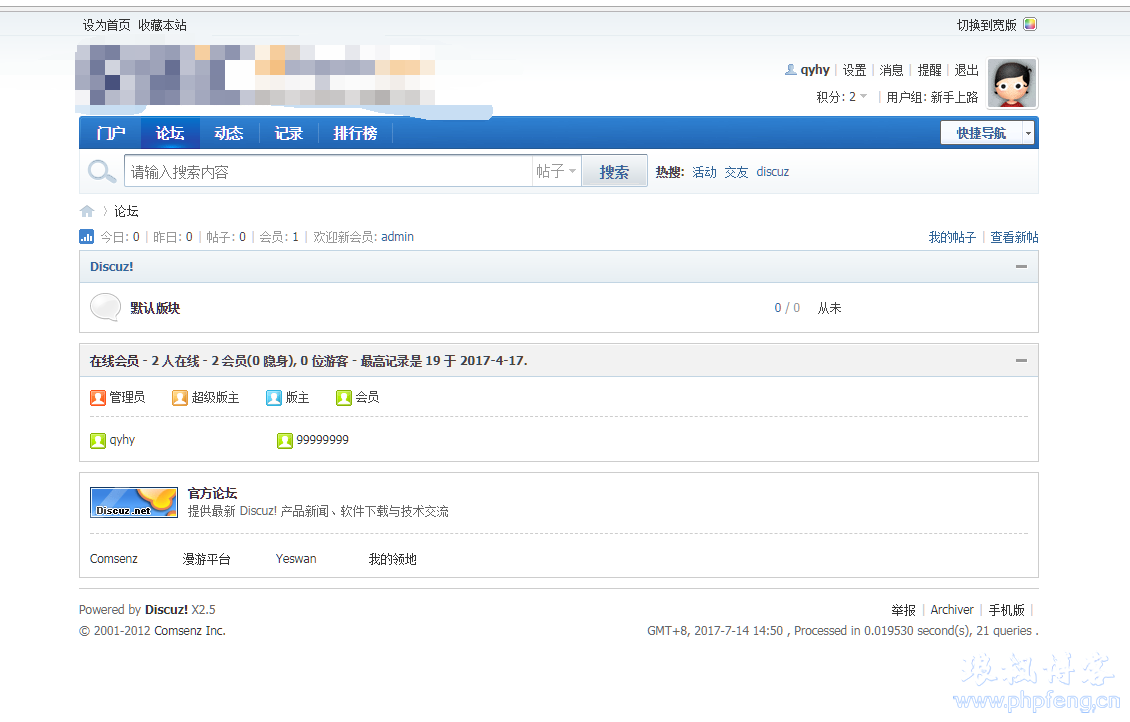Image resolution: width=1130 pixels, height=722 pixels.
Task: Click the color switch-to-wide-version icon
Action: pyautogui.click(x=1030, y=24)
